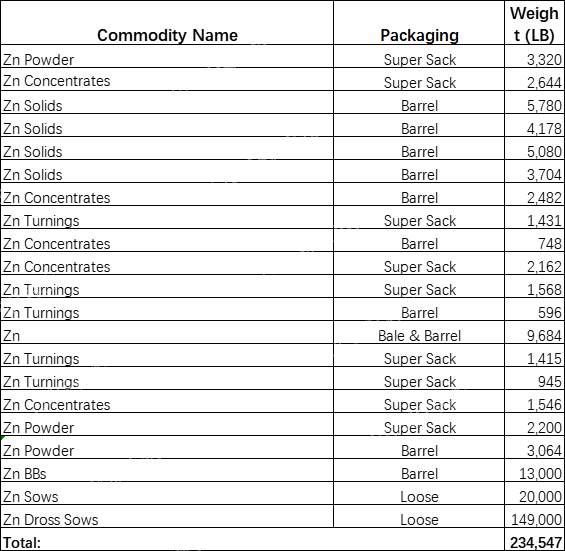Select the Zn BBs commodity cell
Image resolution: width=565 pixels, height=551 pixels.
[167, 470]
